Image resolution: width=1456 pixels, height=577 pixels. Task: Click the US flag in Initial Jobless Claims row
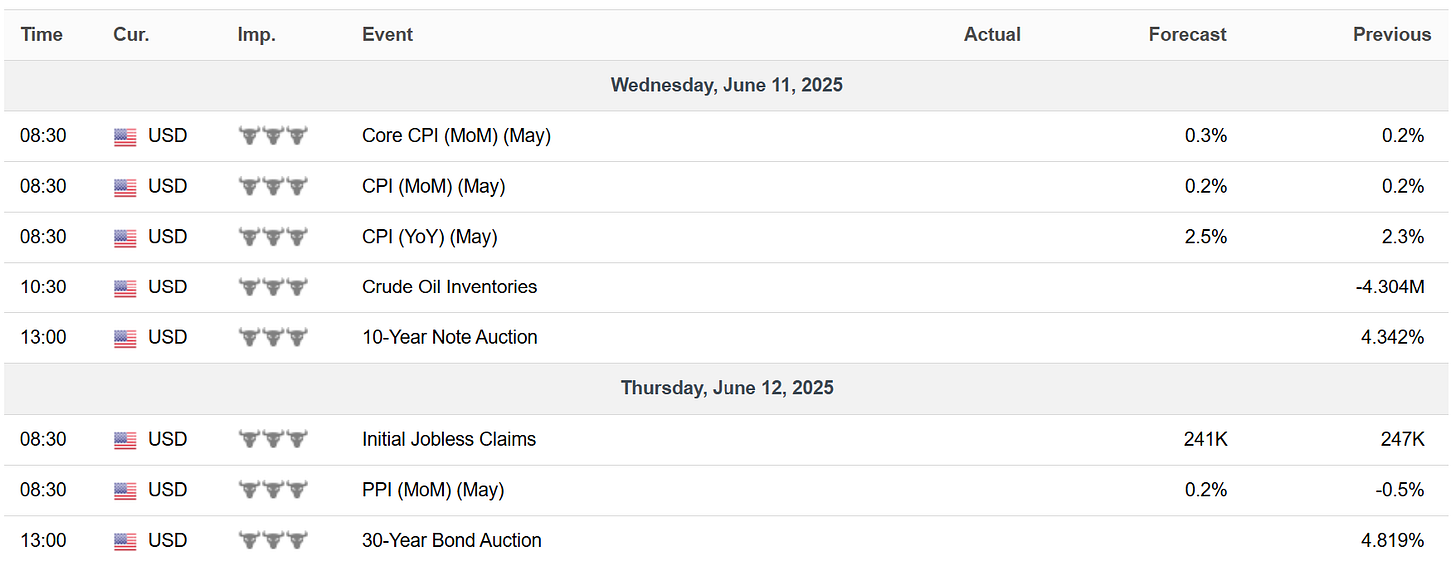coord(125,440)
